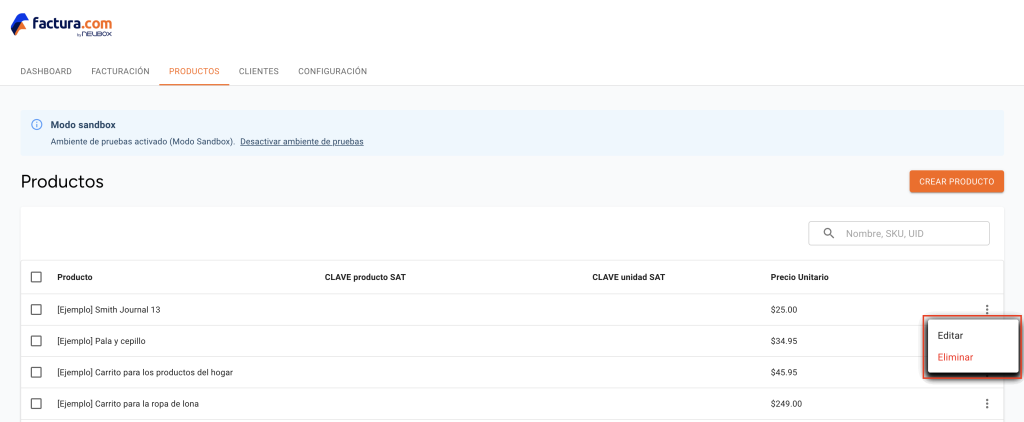The width and height of the screenshot is (1024, 422).
Task: Check the Smith Journal 13 row checkbox
Action: coord(37,310)
